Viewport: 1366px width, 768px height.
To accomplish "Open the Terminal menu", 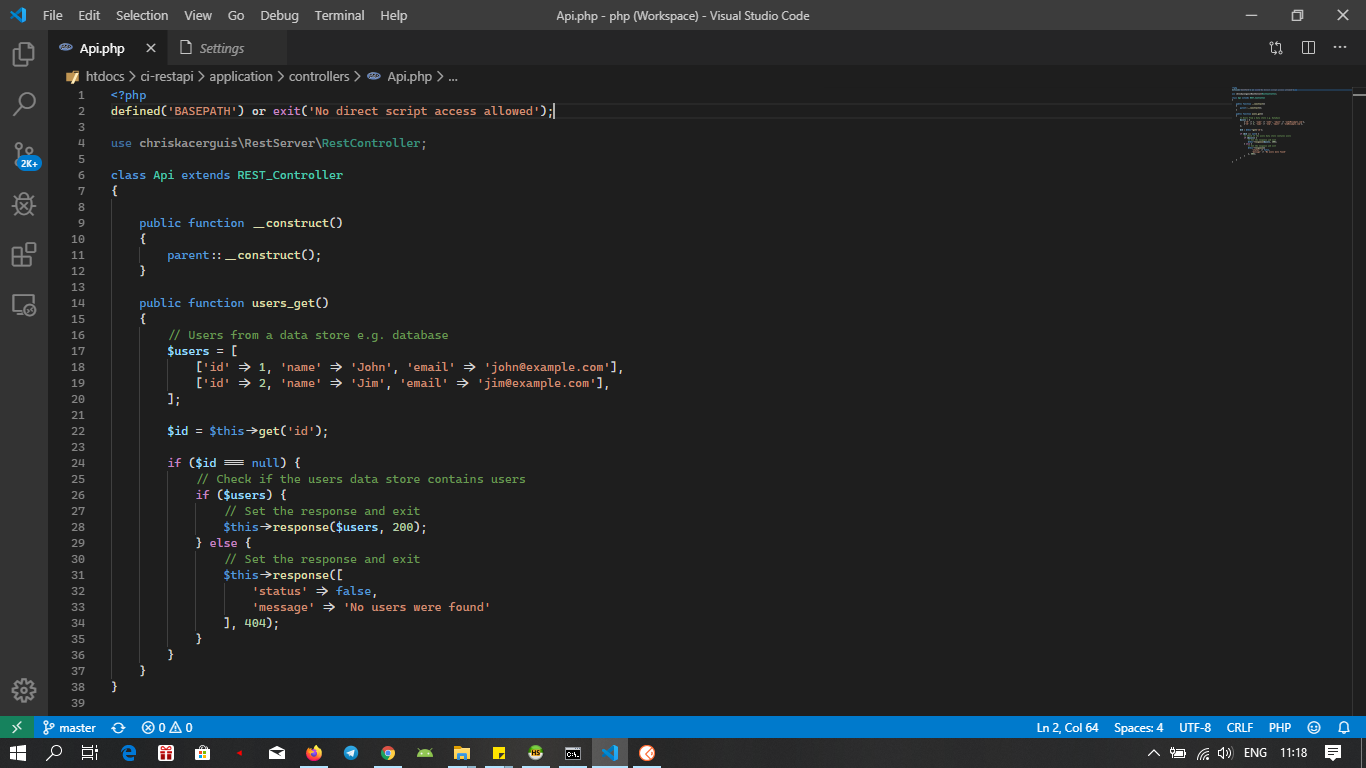I will point(338,15).
